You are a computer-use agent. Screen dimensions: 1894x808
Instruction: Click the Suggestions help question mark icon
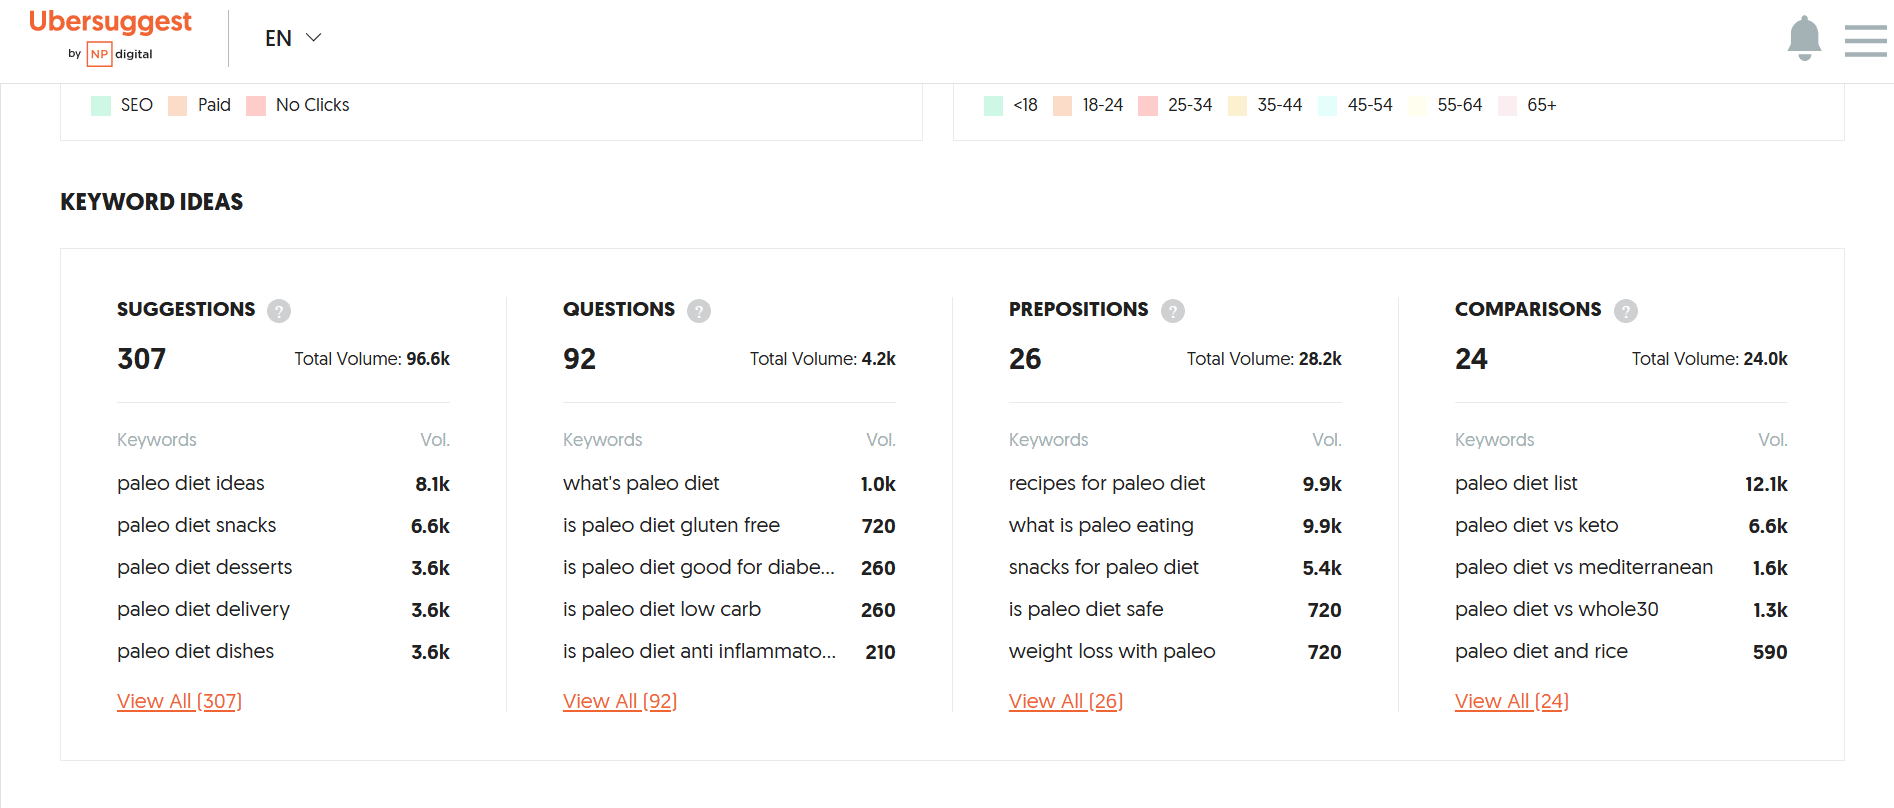click(277, 311)
